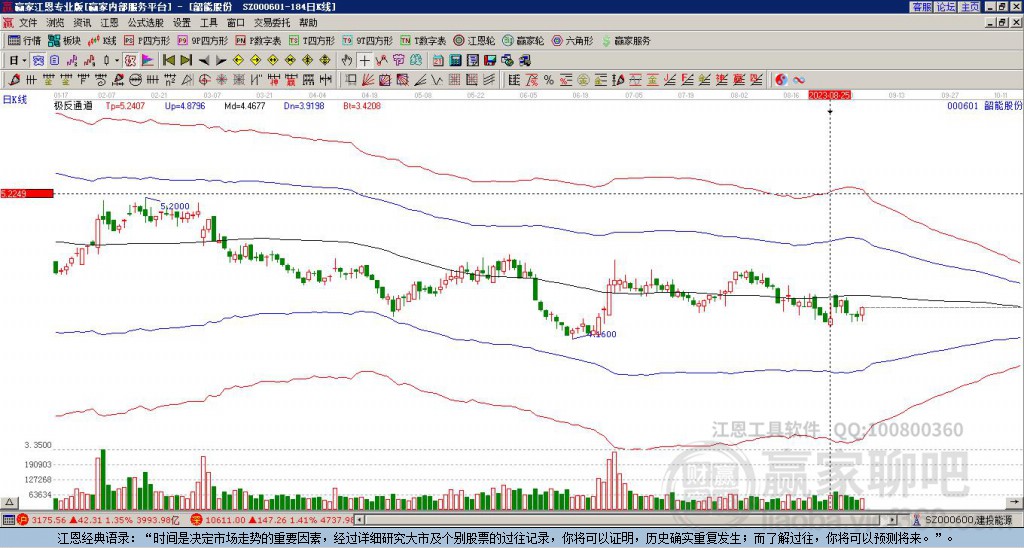Open the 9T四方形 tool
This screenshot has height=548, width=1024.
coord(368,40)
